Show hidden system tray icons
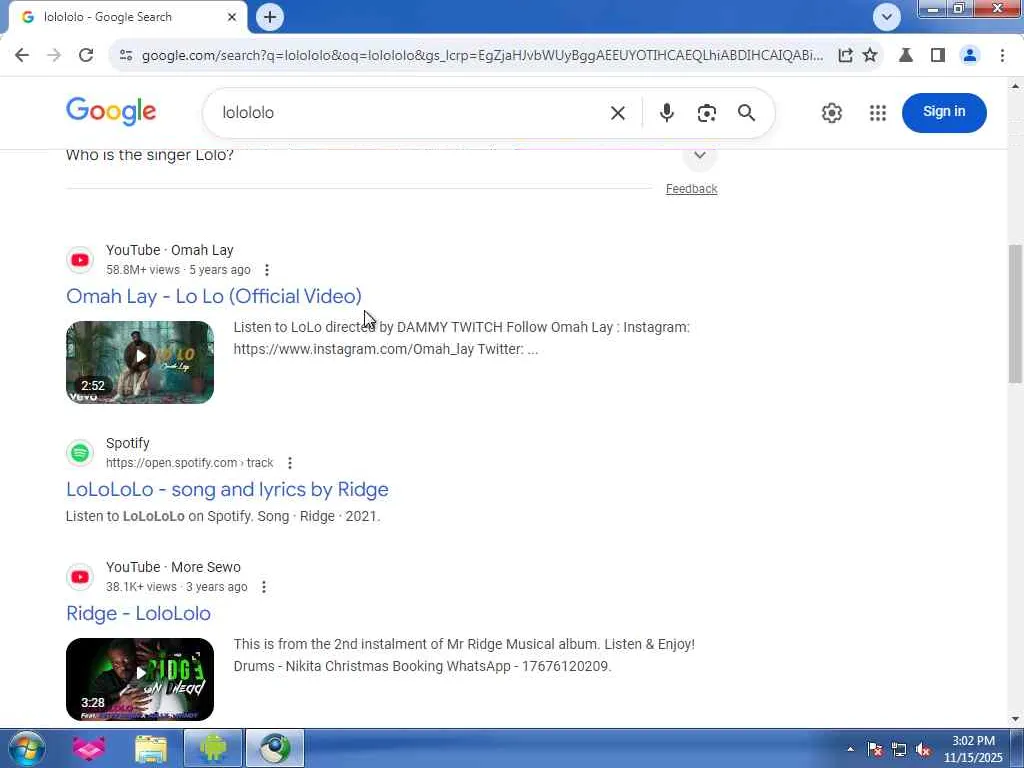1024x768 pixels. 850,749
